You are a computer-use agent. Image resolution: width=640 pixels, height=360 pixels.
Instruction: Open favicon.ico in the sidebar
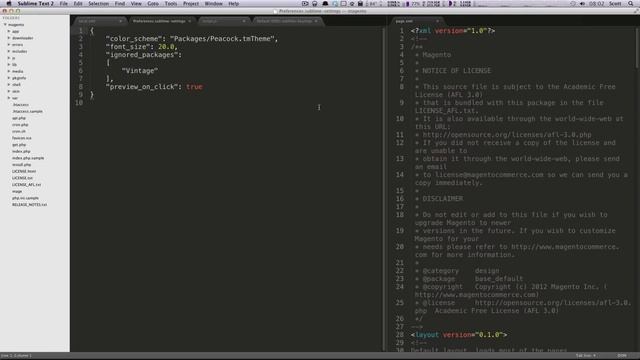(x=22, y=138)
